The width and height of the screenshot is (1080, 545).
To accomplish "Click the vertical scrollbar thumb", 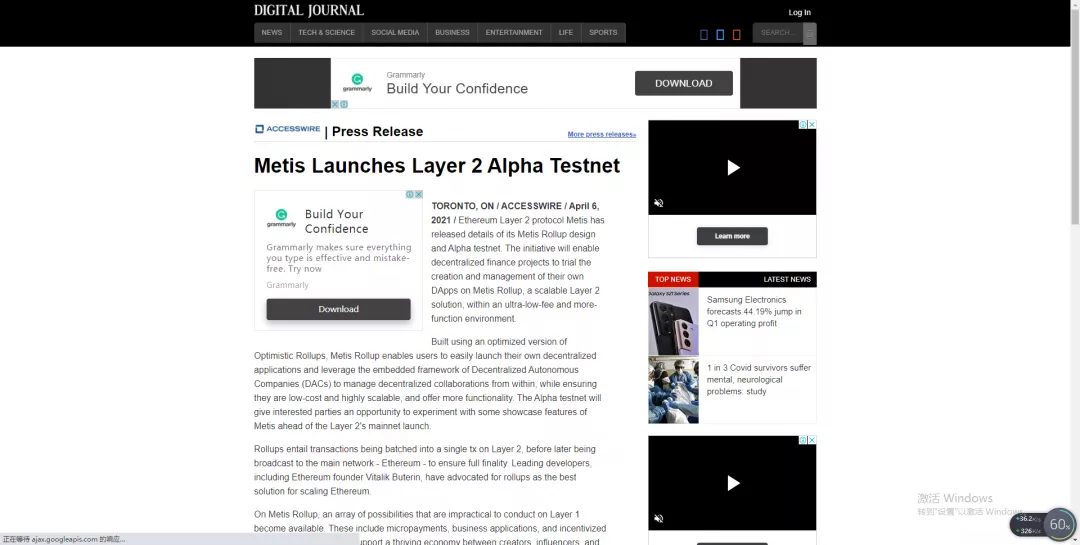I will 1075,116.
